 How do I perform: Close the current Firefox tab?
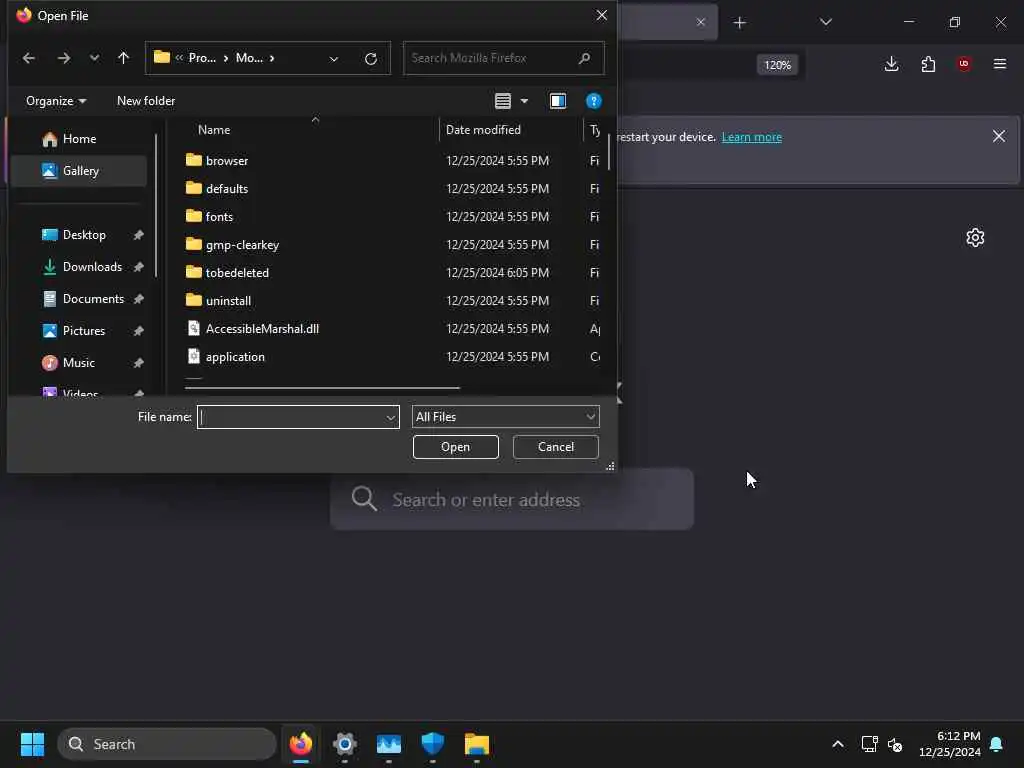click(x=701, y=22)
